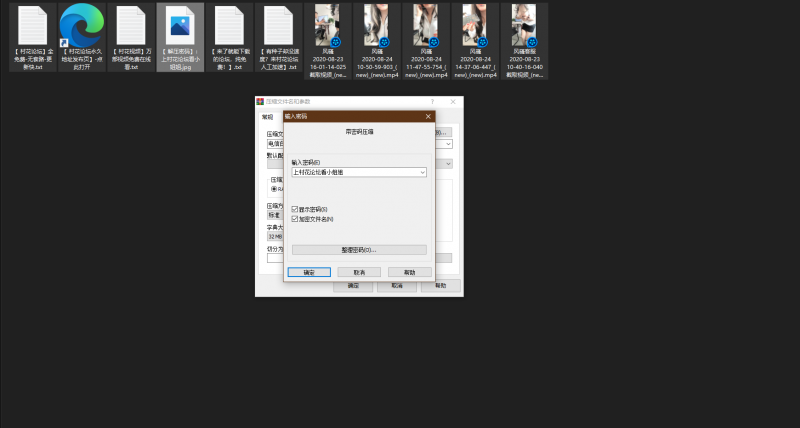Click the fifth file, a .txt document

click(230, 27)
